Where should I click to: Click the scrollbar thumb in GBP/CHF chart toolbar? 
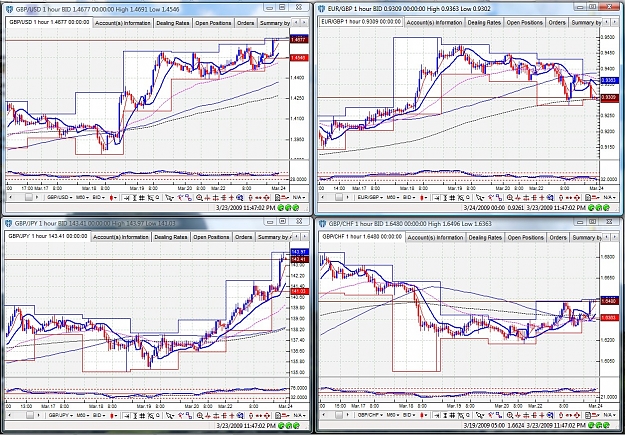(x=339, y=415)
